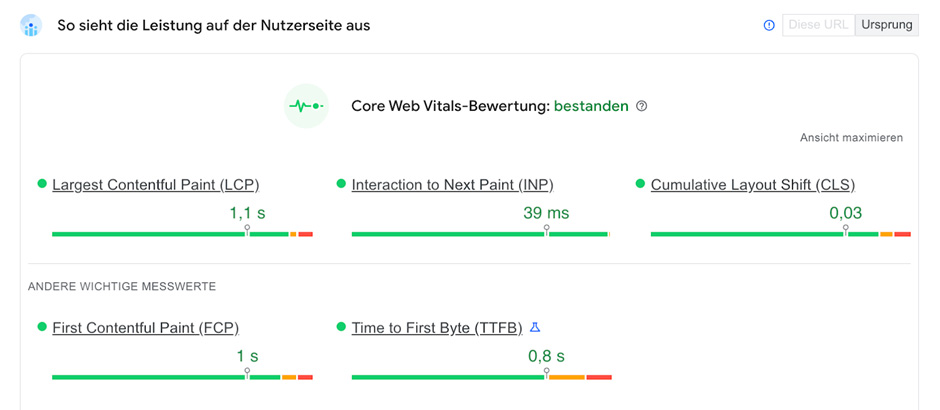Image resolution: width=940 pixels, height=410 pixels.
Task: Click the green dot next to LCP
Action: 42,184
